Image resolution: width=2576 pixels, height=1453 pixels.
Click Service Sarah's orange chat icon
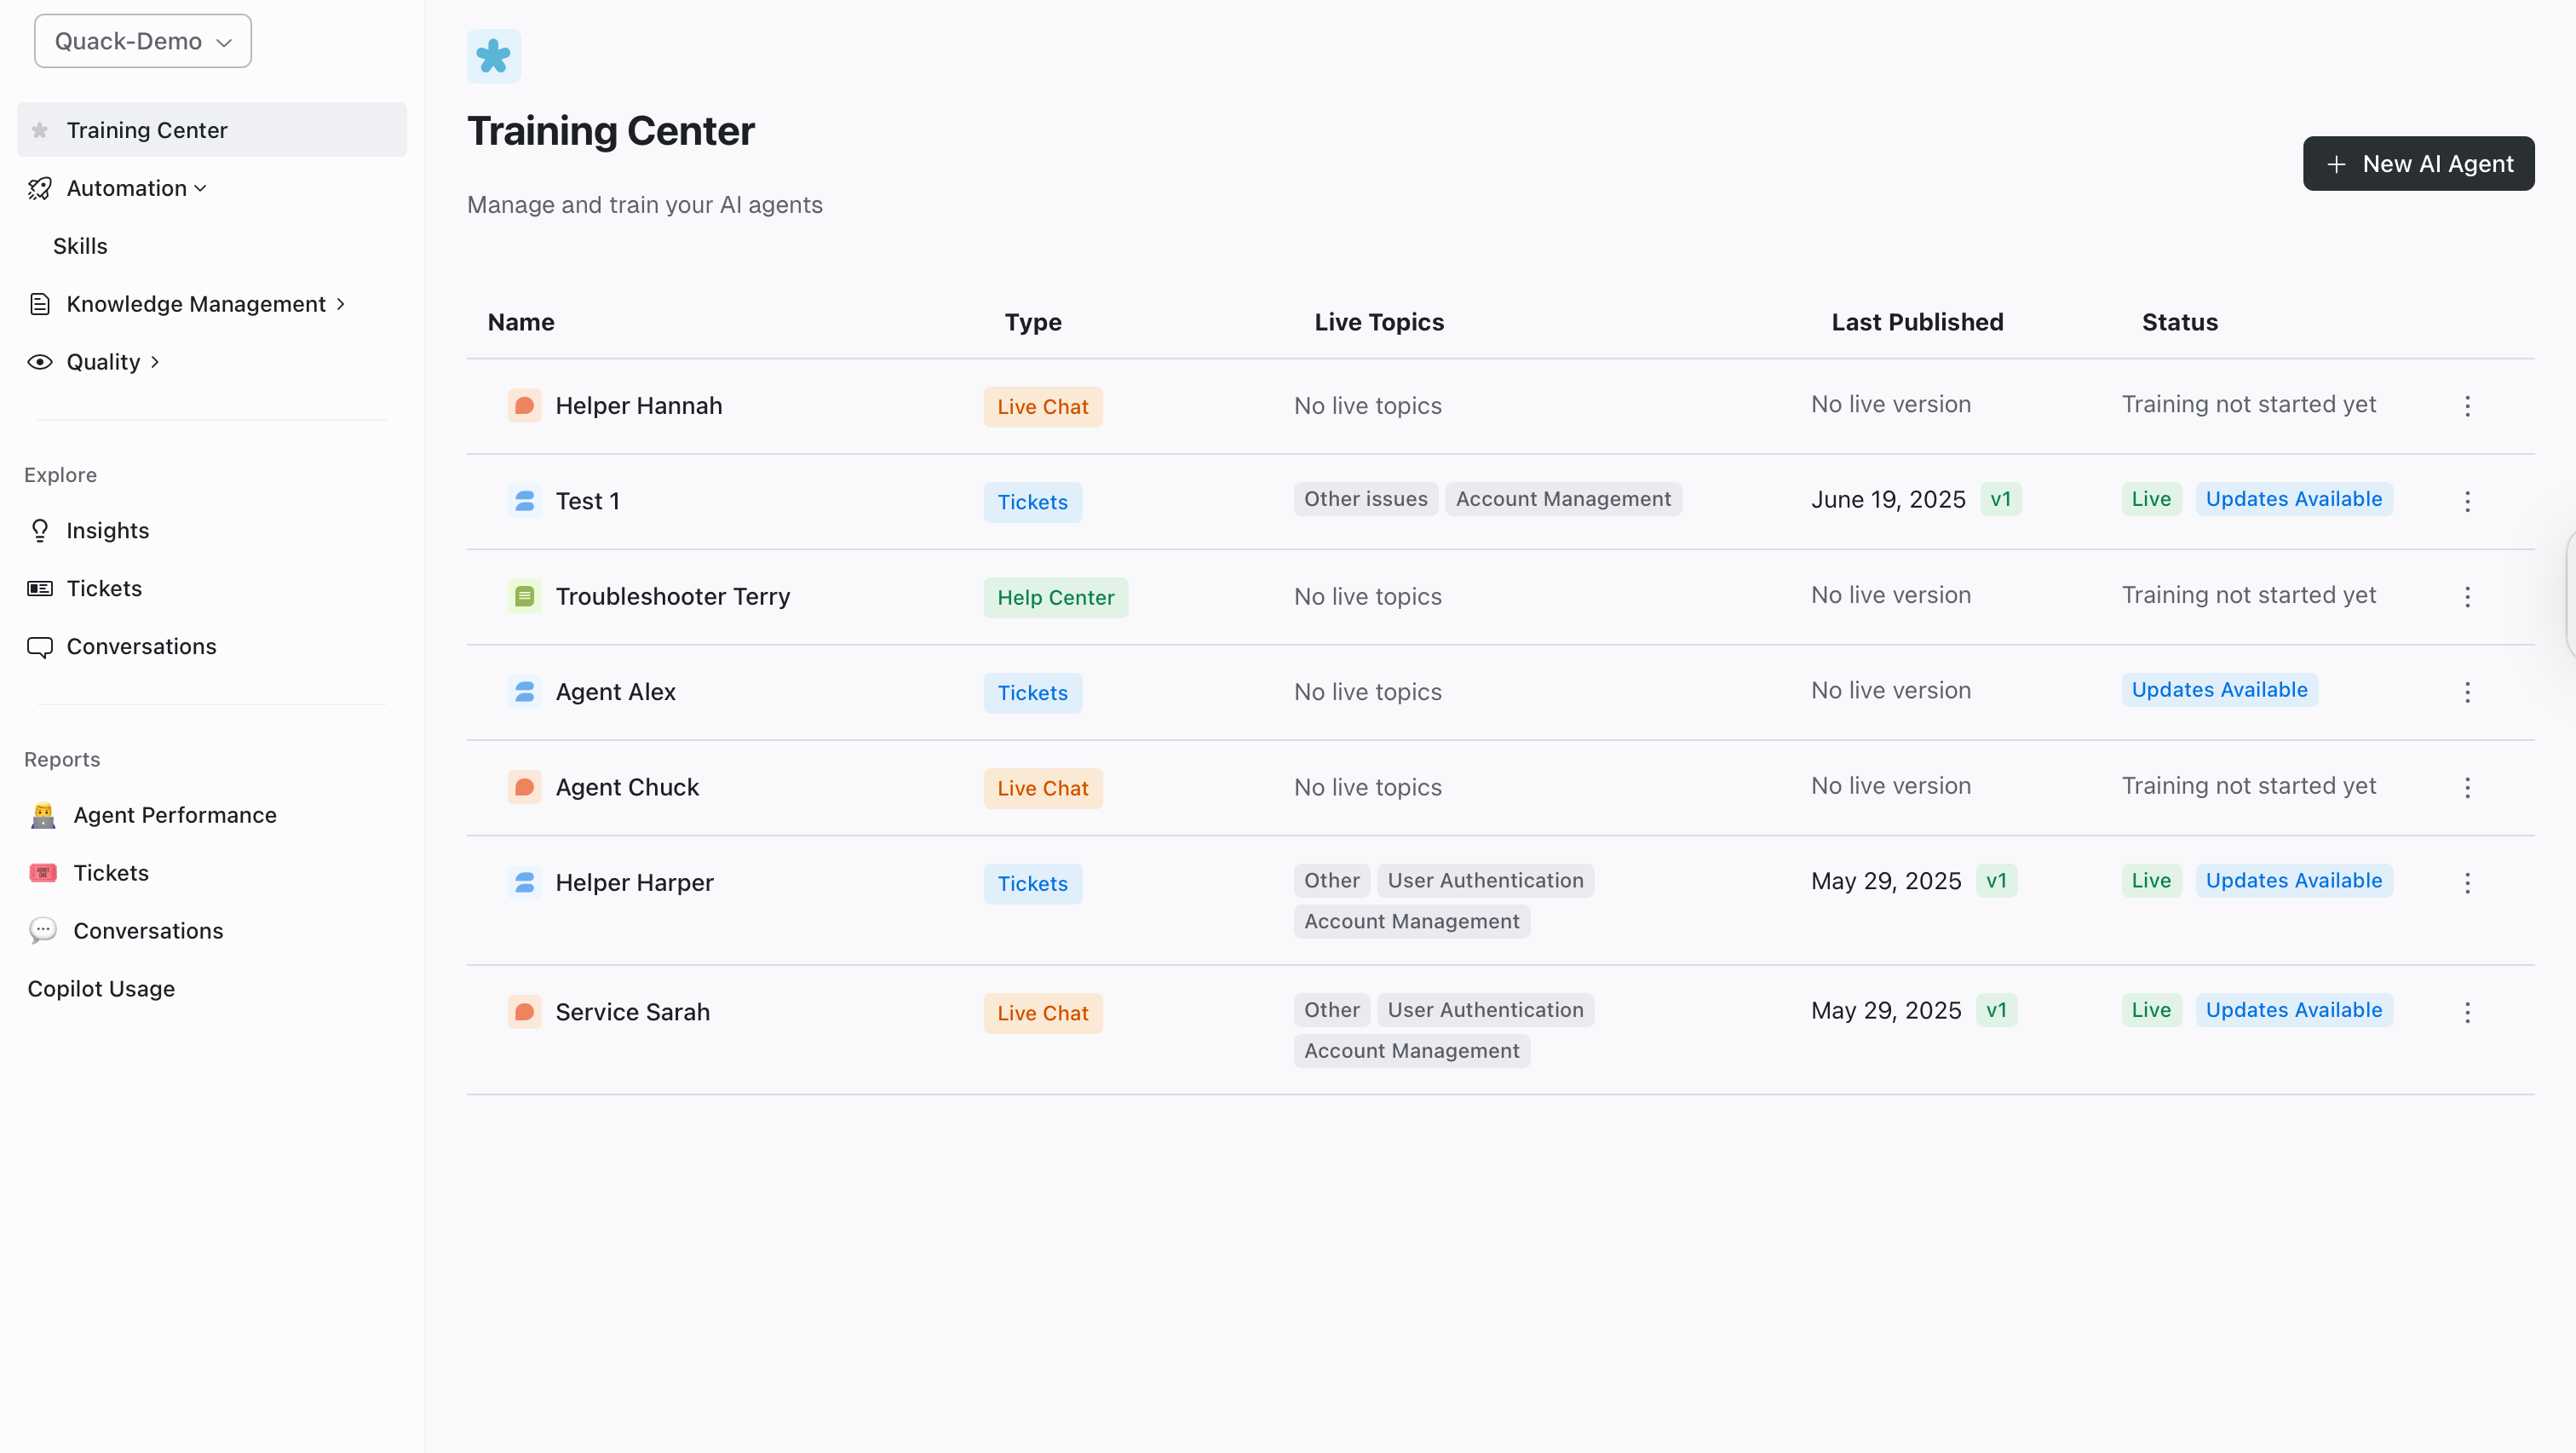[x=524, y=1012]
